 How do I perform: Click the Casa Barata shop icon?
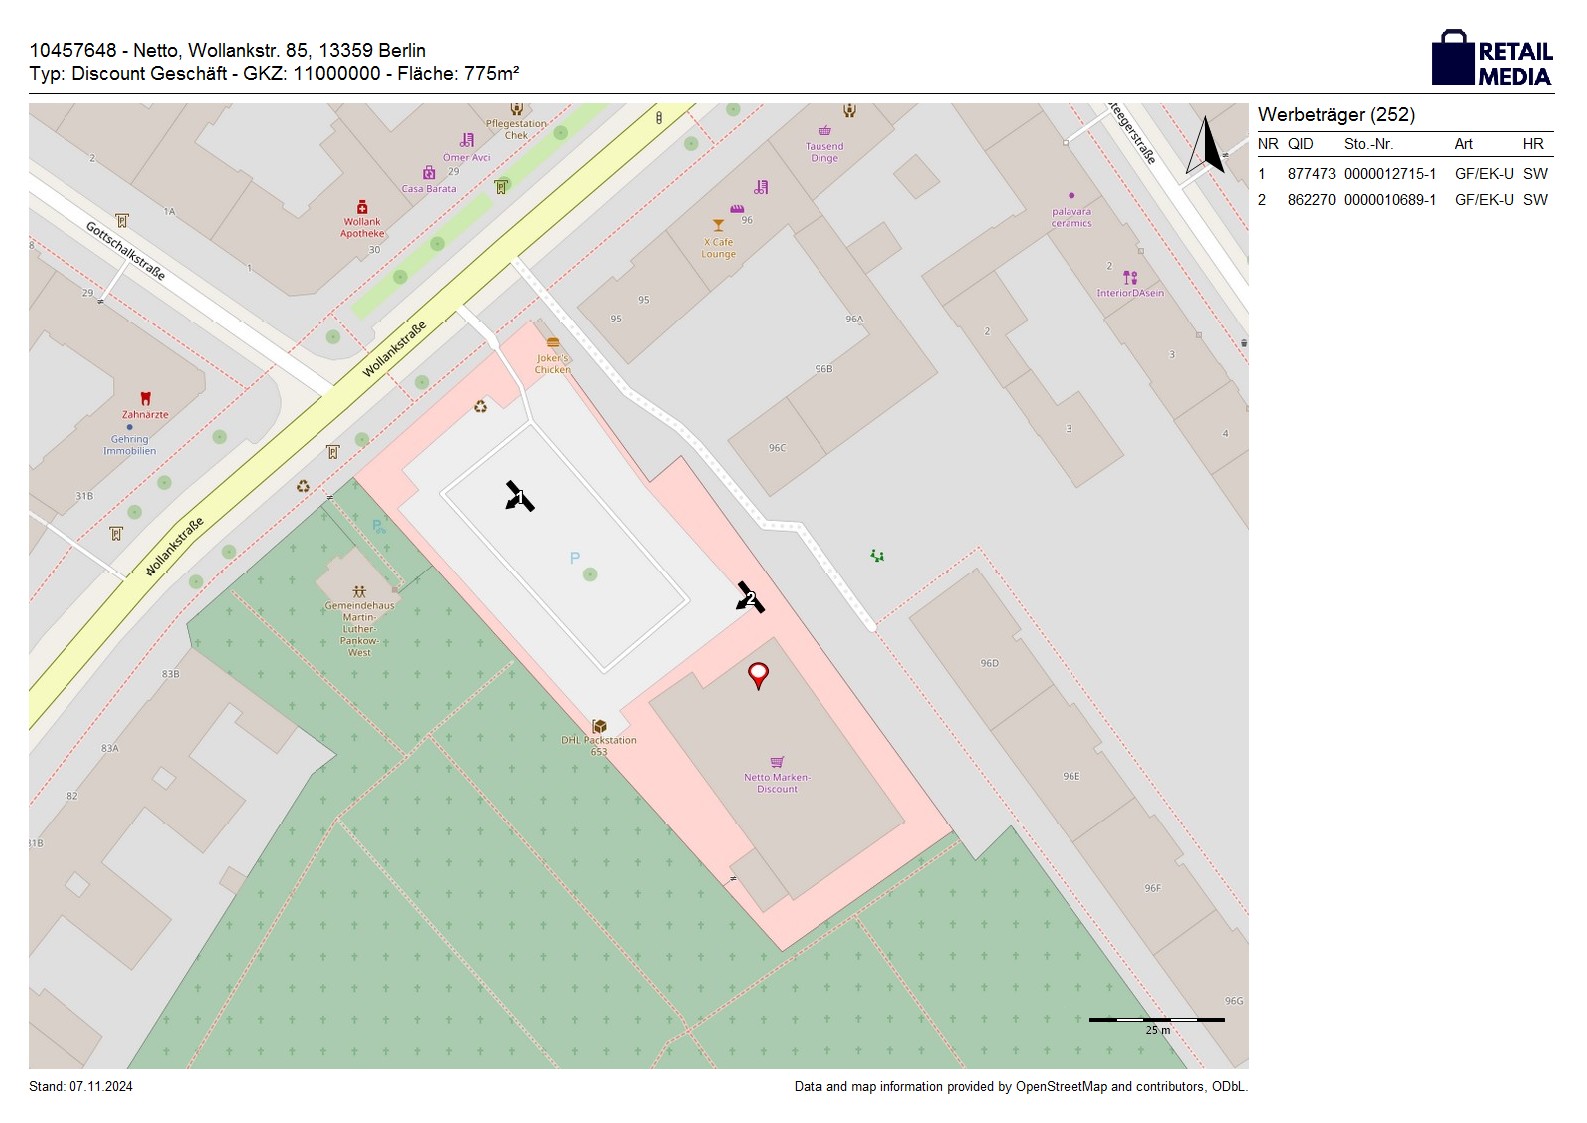tap(429, 173)
